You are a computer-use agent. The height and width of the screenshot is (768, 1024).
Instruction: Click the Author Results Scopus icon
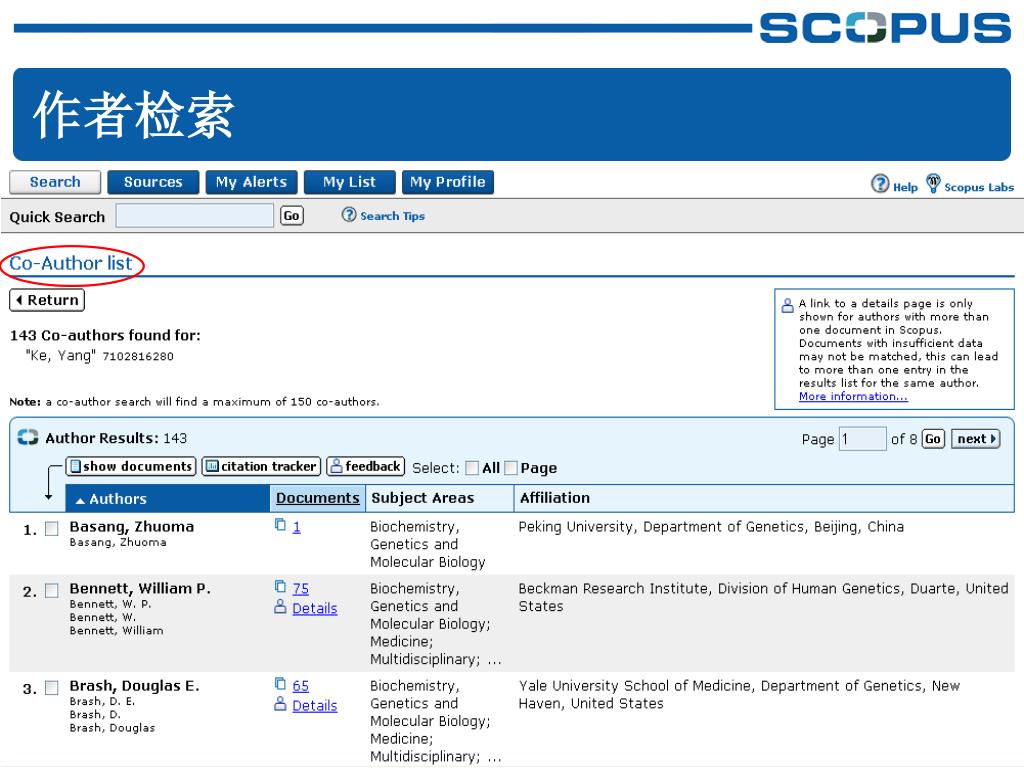pyautogui.click(x=27, y=438)
